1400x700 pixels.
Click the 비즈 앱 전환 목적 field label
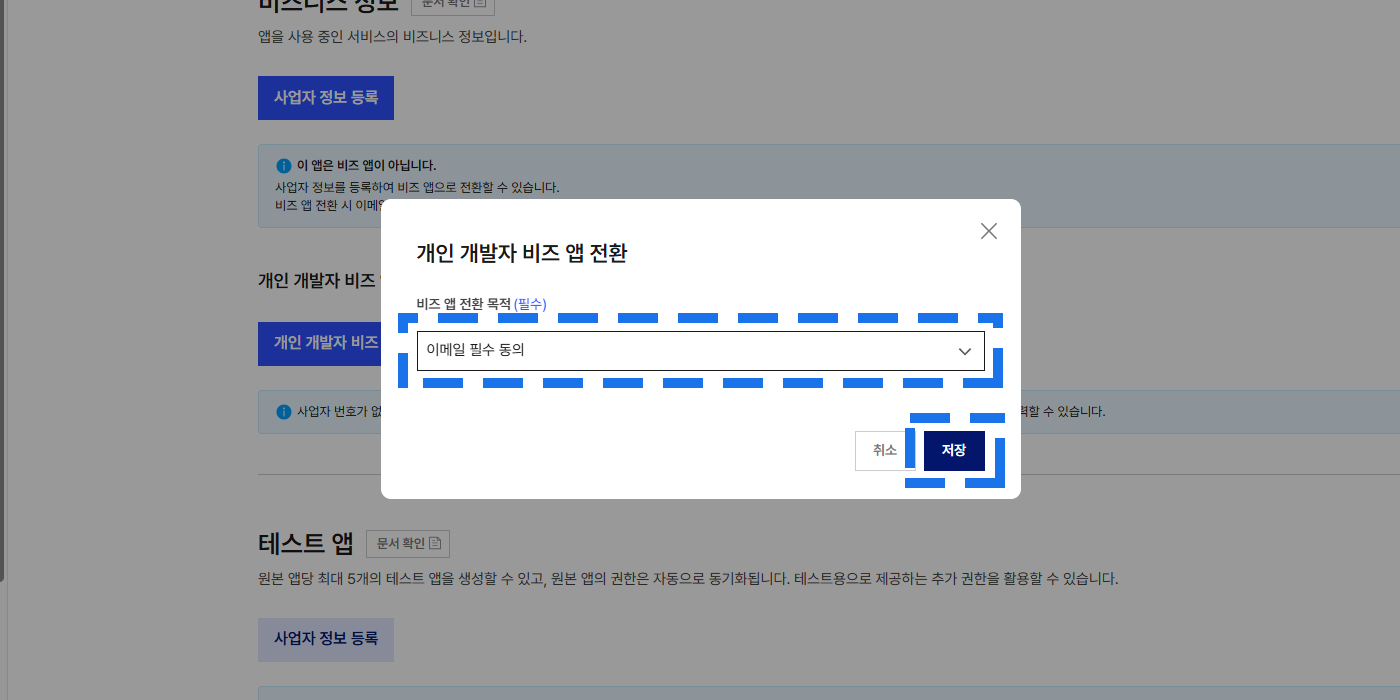click(x=463, y=304)
